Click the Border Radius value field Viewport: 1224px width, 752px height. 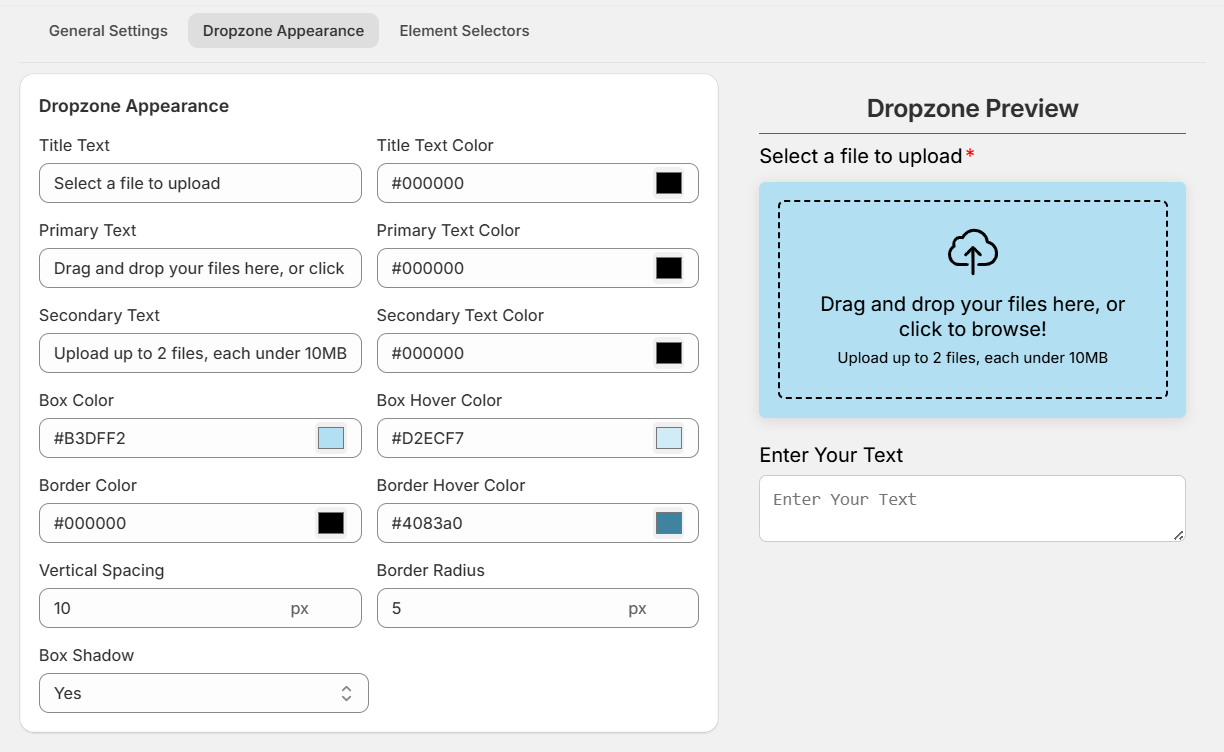(x=538, y=608)
